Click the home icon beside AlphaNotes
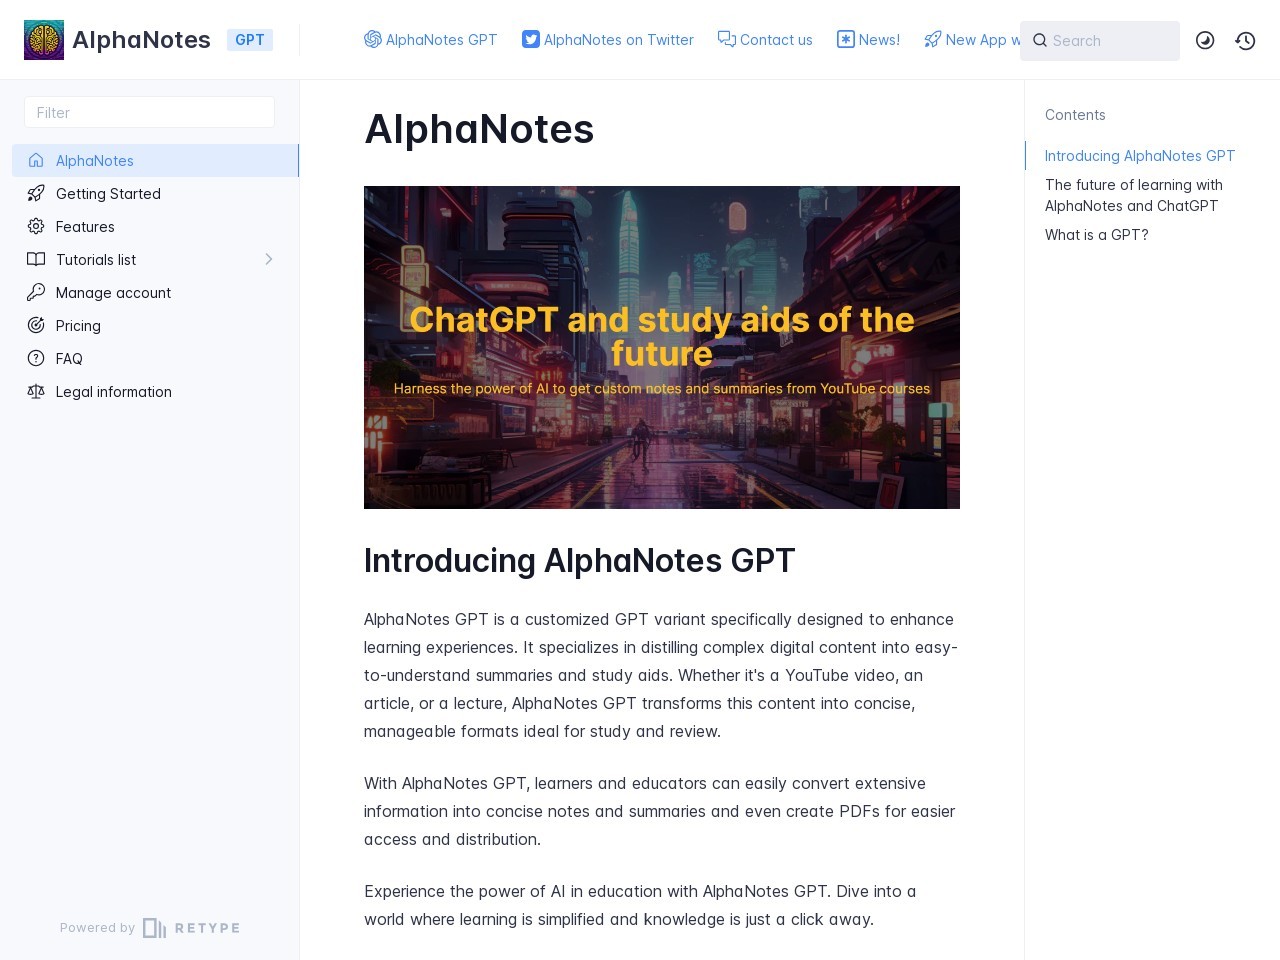The height and width of the screenshot is (960, 1280). [x=36, y=160]
